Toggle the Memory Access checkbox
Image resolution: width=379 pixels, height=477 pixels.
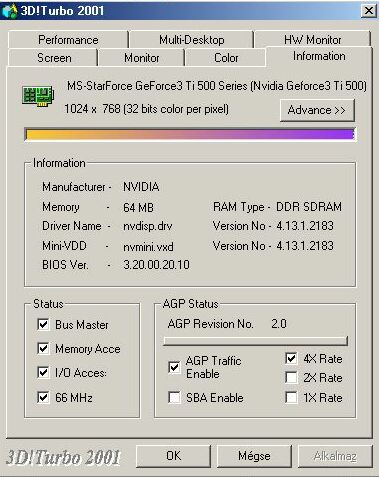43,349
